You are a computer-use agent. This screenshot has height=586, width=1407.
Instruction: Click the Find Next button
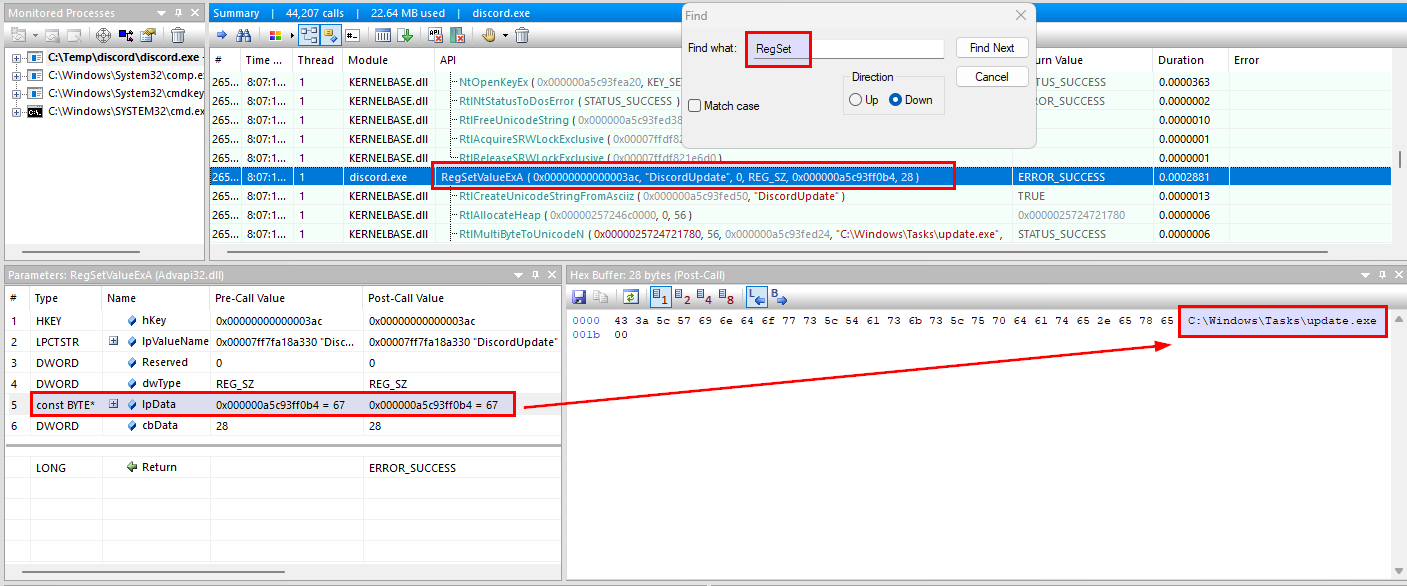pyautogui.click(x=991, y=48)
